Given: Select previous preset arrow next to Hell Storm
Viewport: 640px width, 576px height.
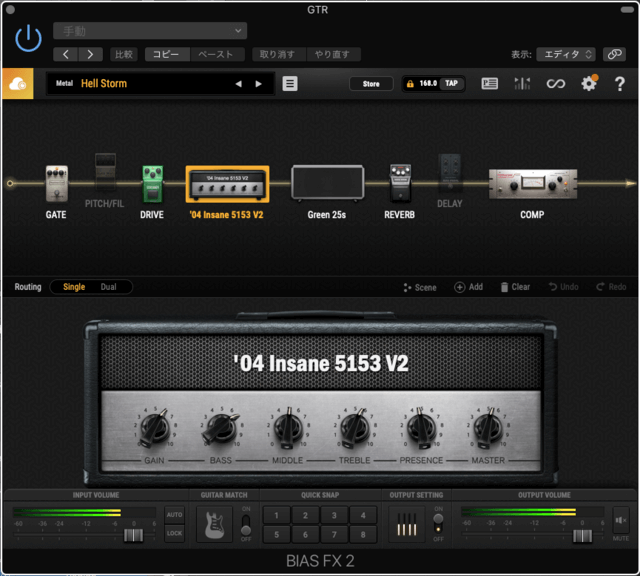Looking at the screenshot, I should 238,84.
